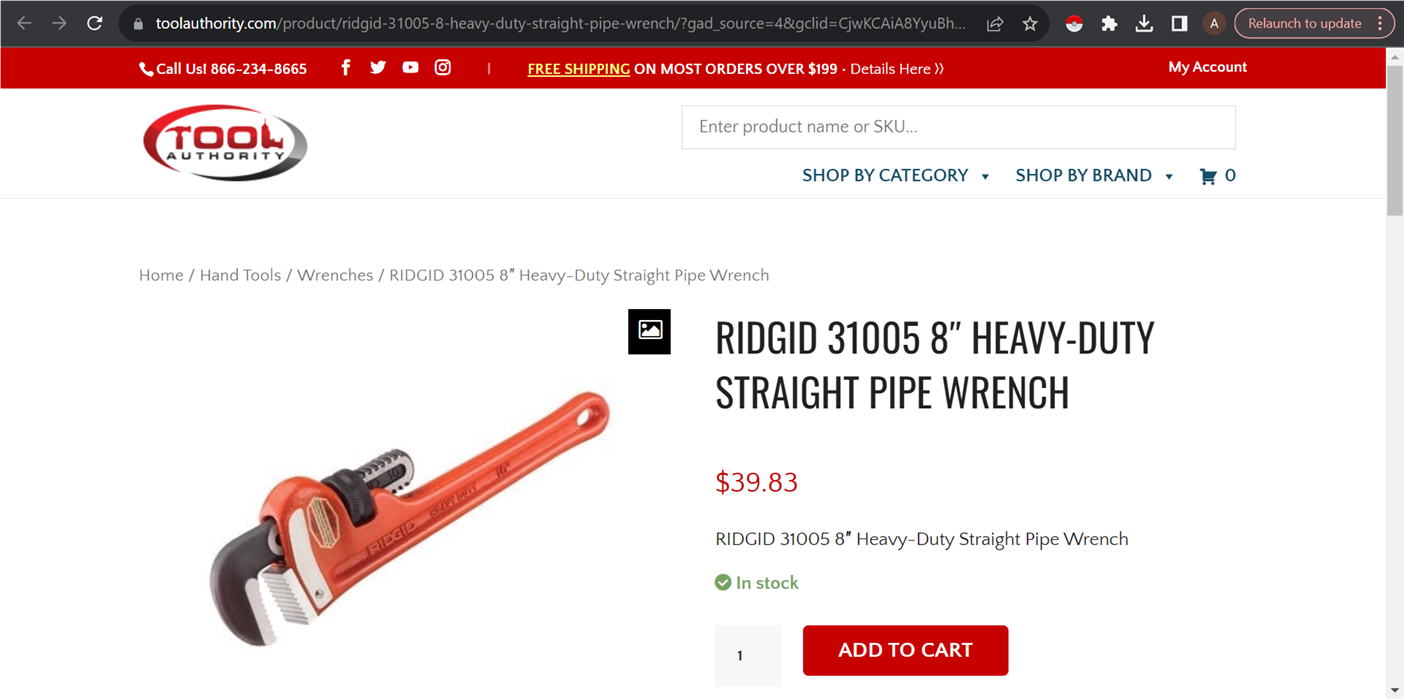Expand Shop By Brand dropdown
Screen dimensions: 1404x699
[x=1095, y=176]
